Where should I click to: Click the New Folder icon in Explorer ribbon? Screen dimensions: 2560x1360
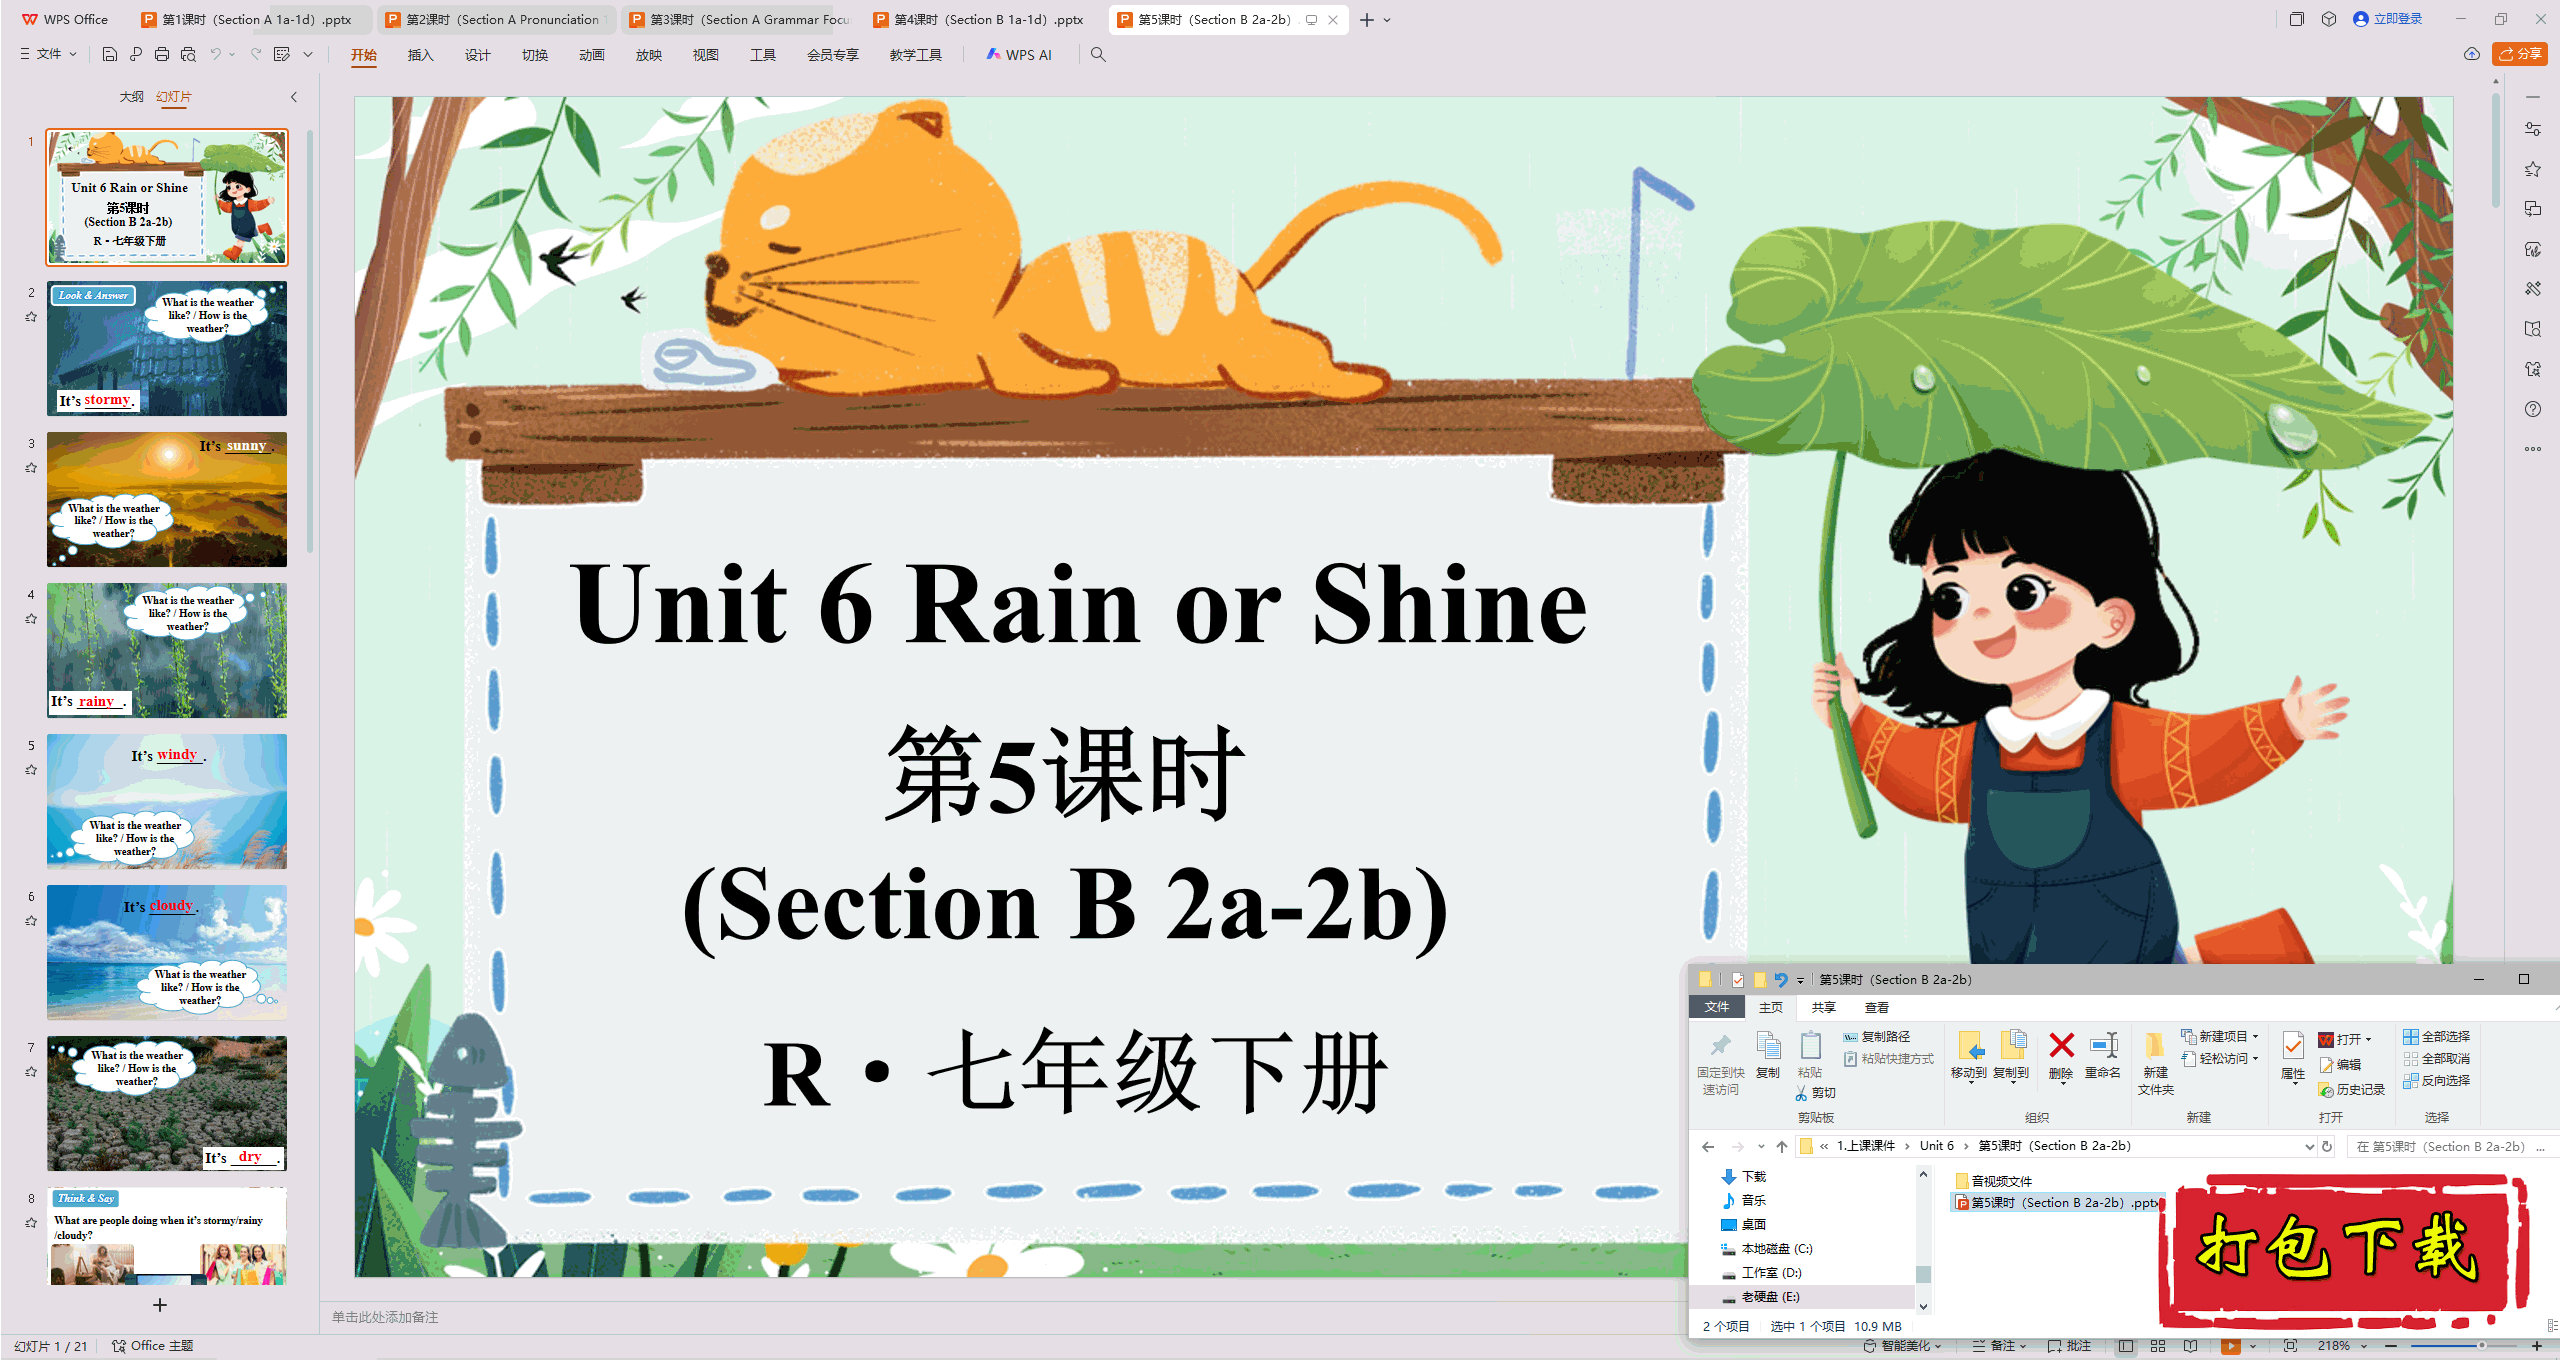click(x=2156, y=1046)
